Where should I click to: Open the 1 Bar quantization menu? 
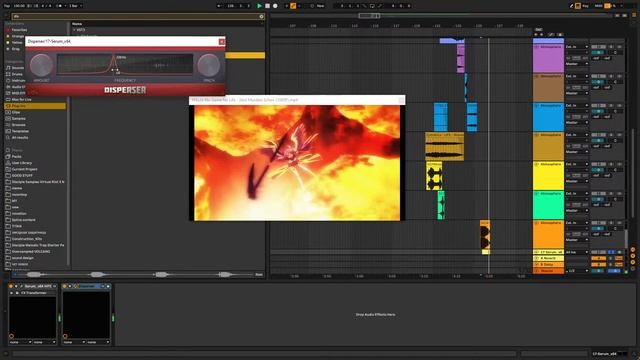75,6
